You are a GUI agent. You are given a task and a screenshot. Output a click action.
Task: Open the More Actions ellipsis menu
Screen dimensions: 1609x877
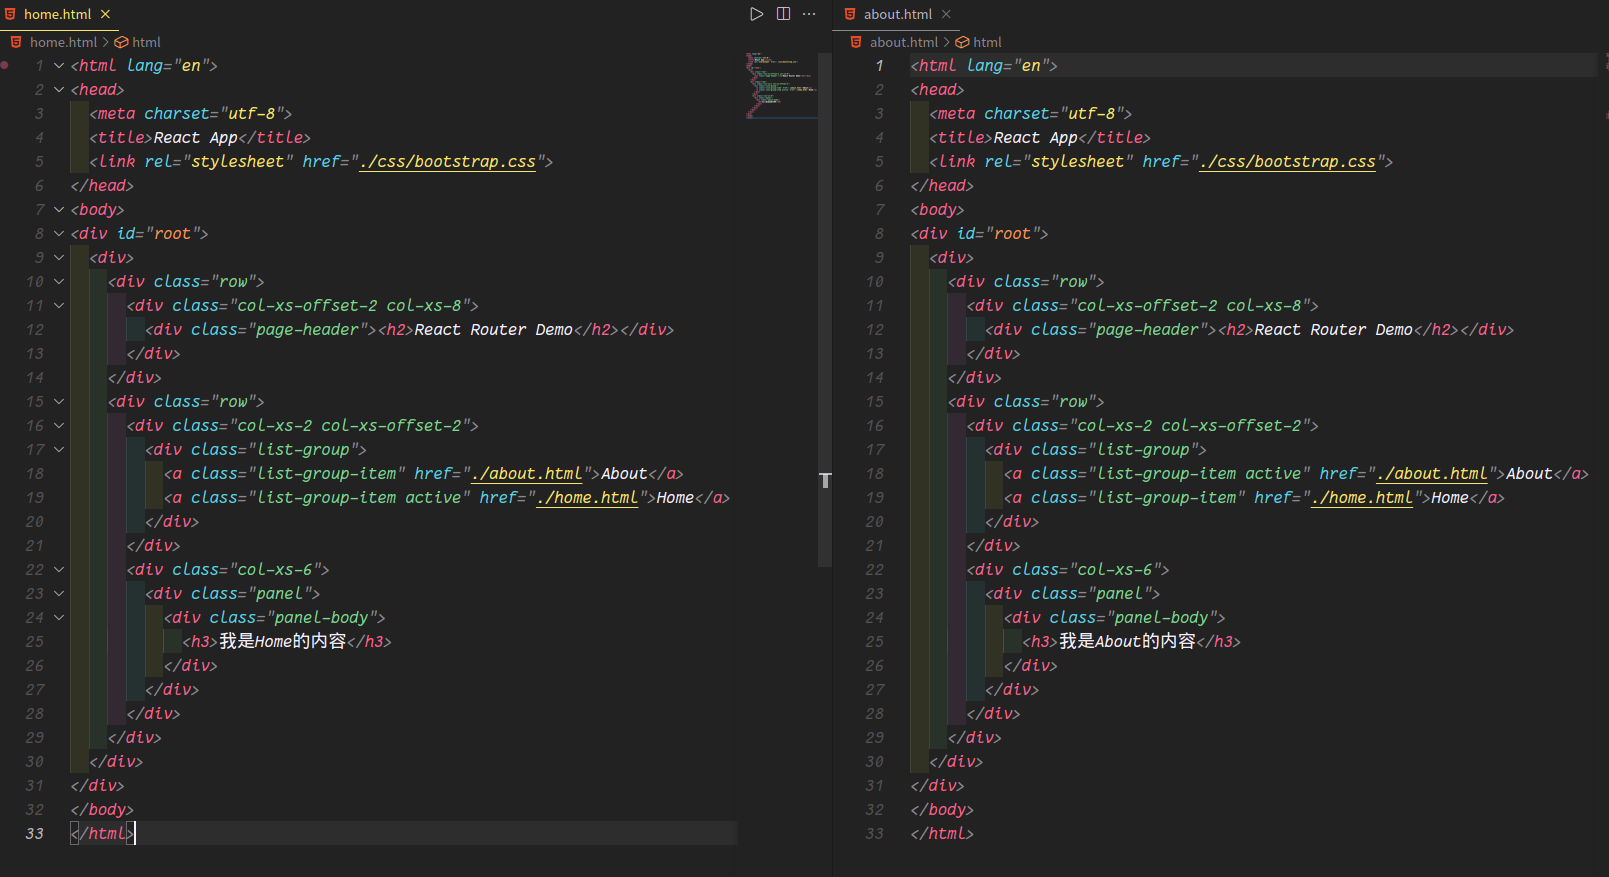point(809,14)
